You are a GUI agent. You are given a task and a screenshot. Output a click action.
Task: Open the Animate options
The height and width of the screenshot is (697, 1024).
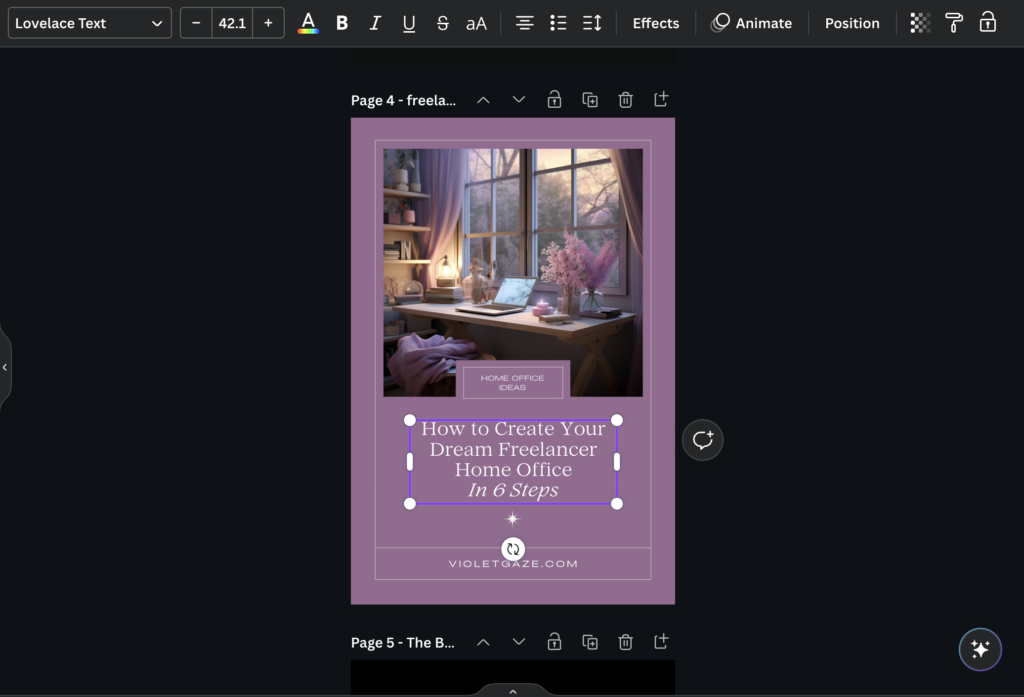(x=751, y=23)
